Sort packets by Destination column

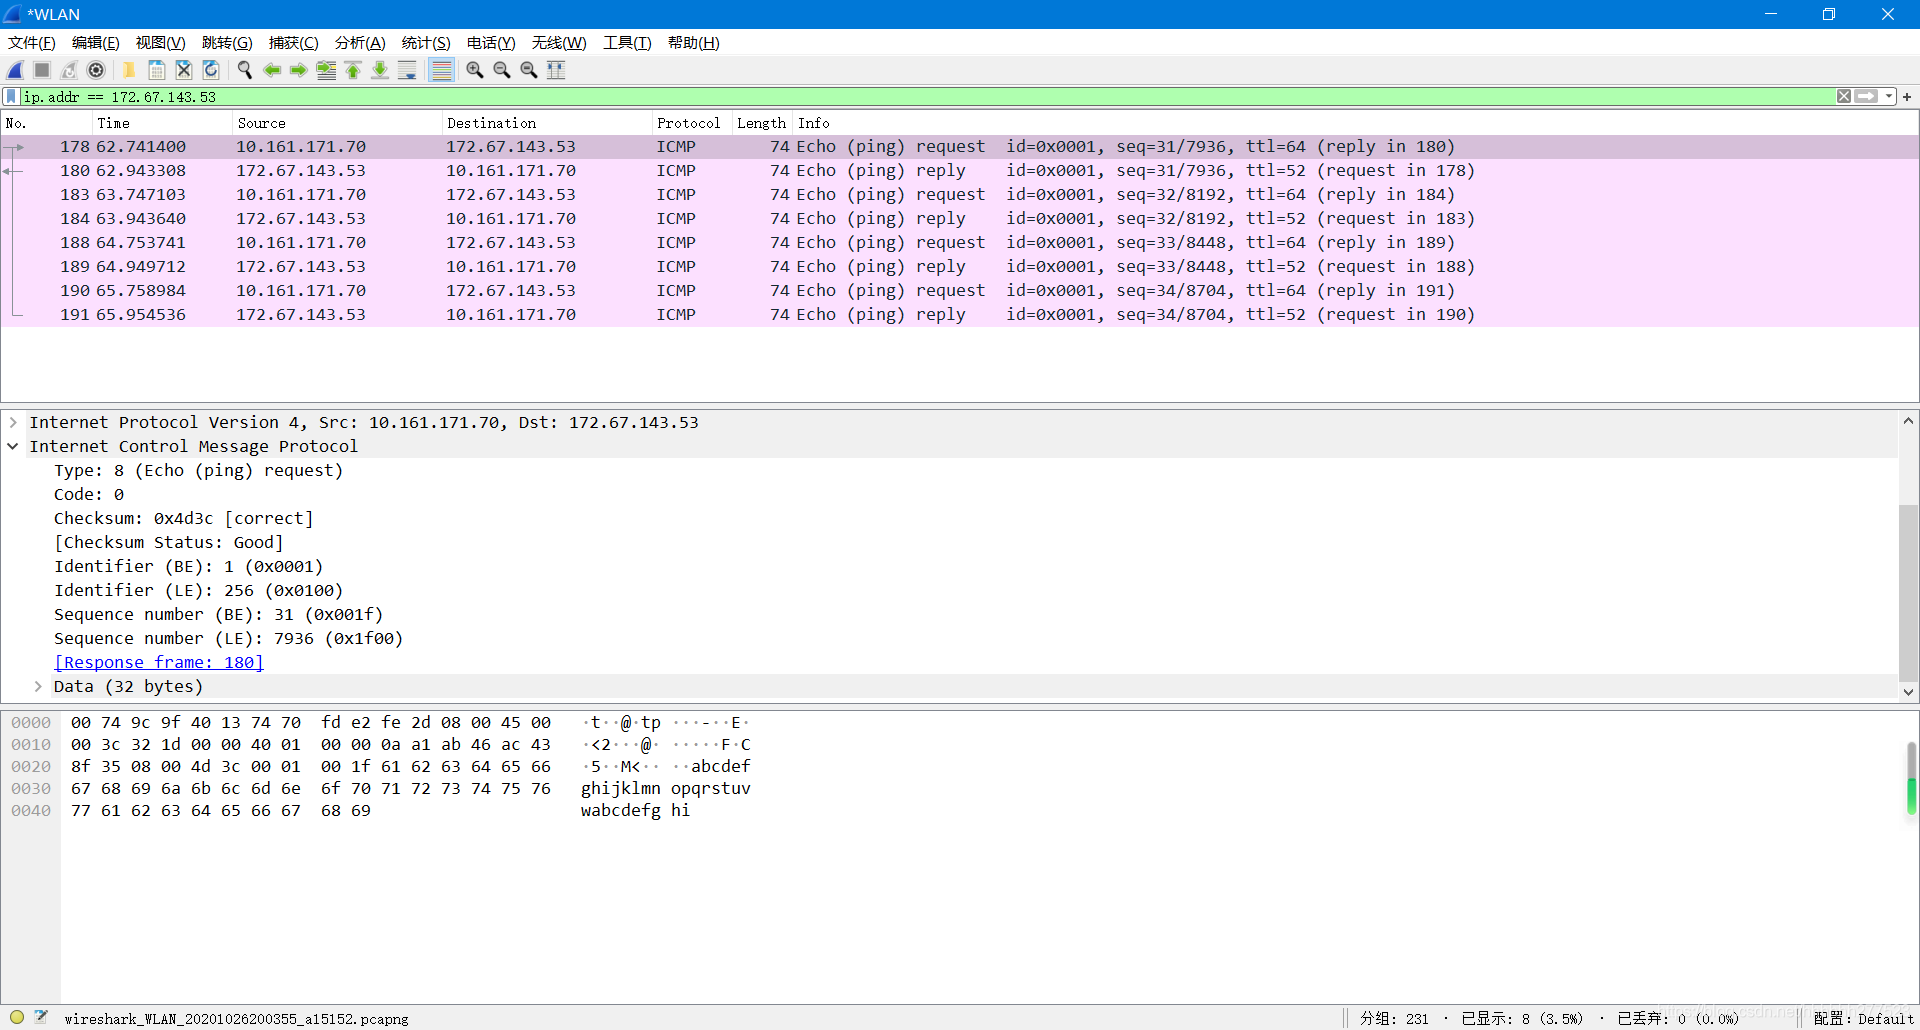[547, 123]
